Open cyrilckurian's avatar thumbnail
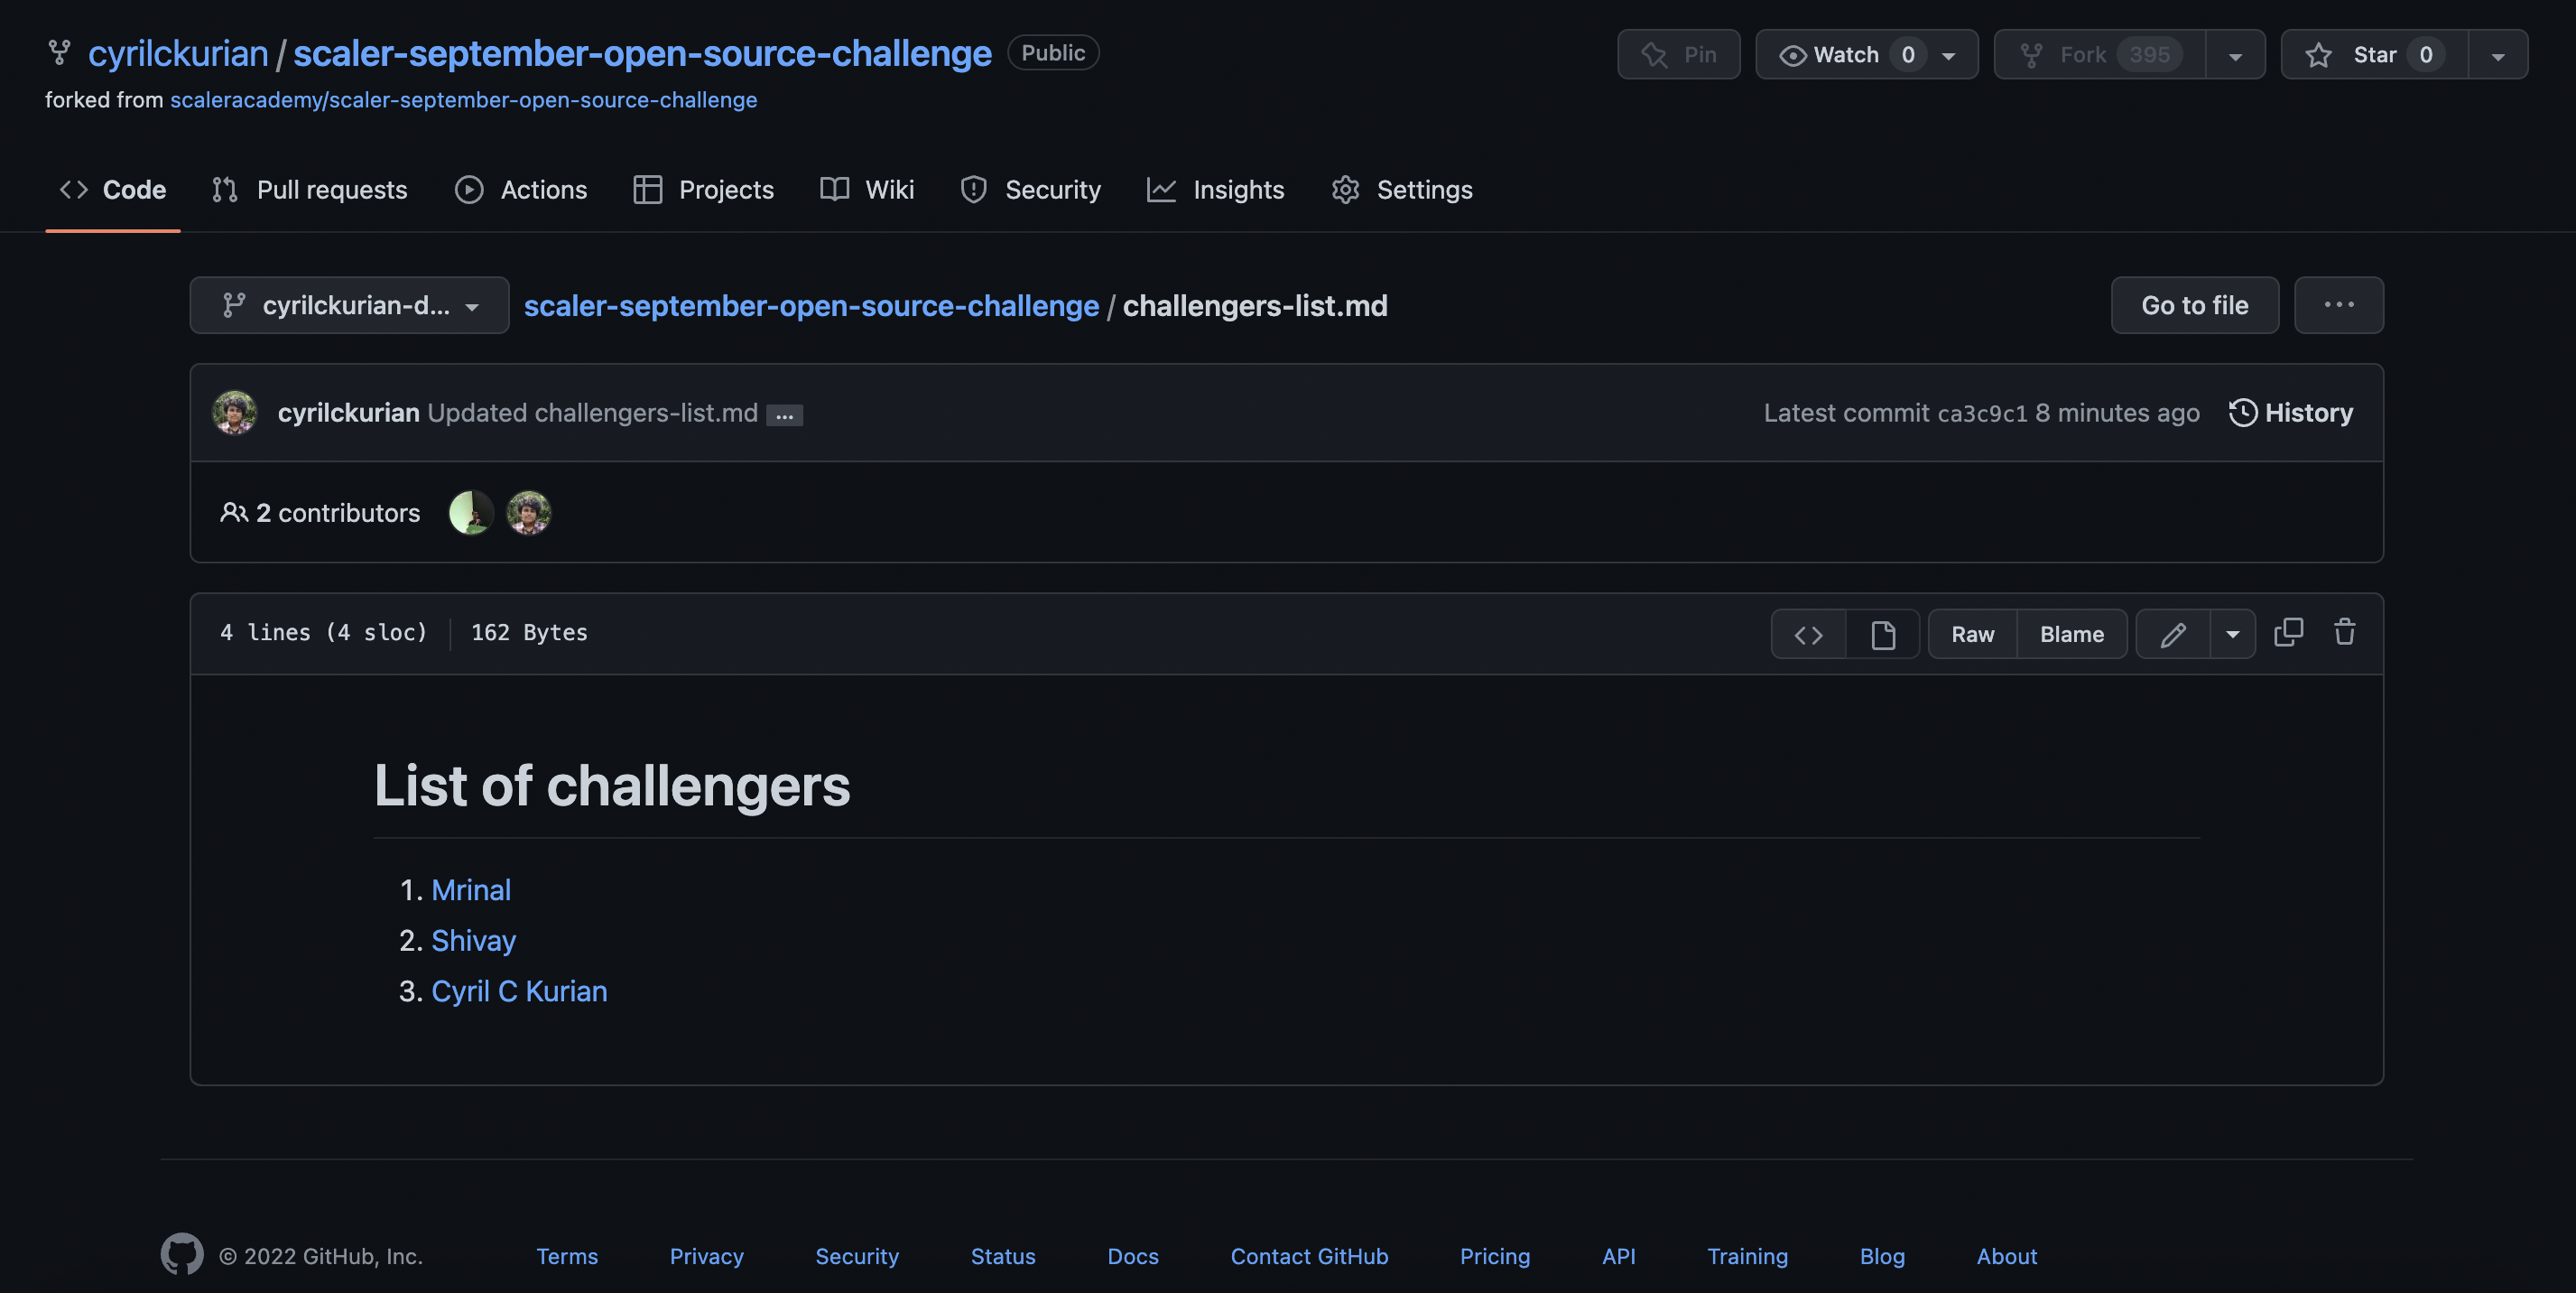The image size is (2576, 1293). click(234, 412)
